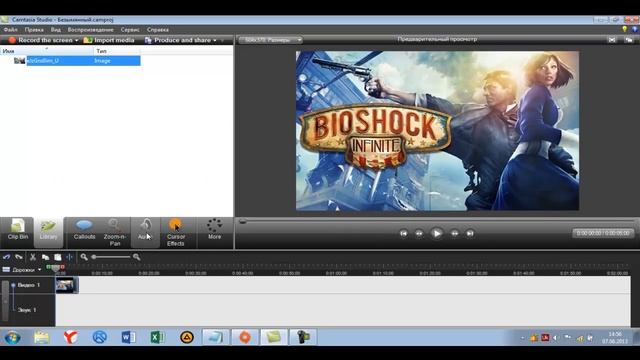Jump to previous clip in preview
Image resolution: width=640 pixels, height=360 pixels.
point(403,233)
